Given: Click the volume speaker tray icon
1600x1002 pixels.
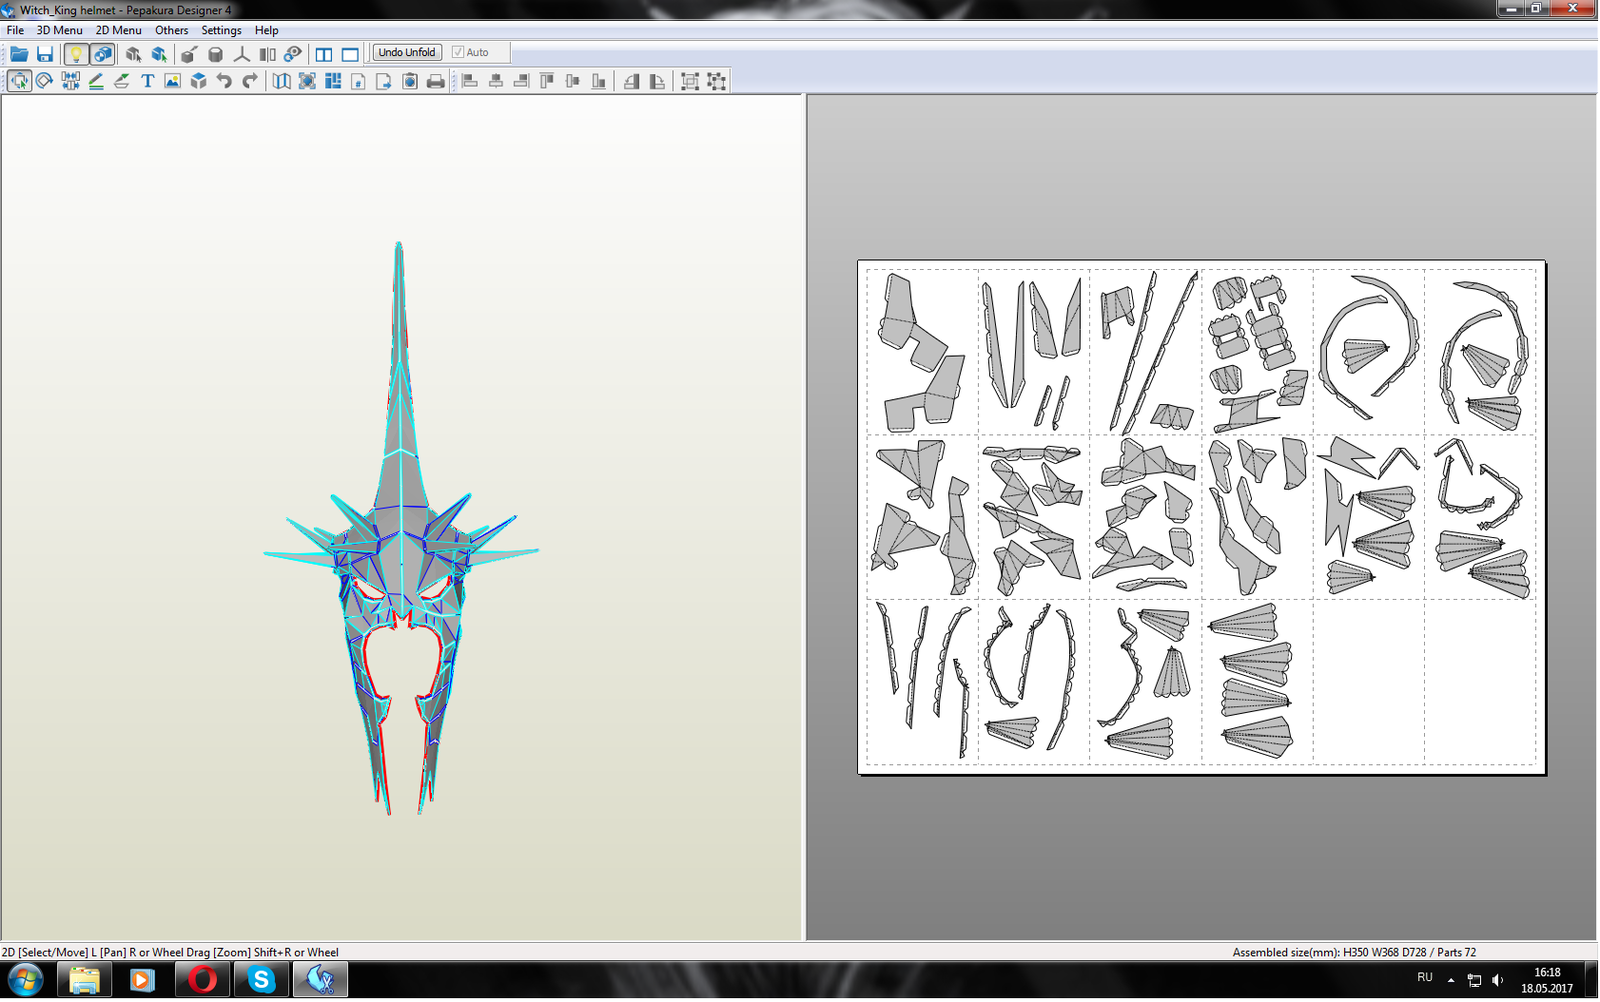Looking at the screenshot, I should (1498, 980).
